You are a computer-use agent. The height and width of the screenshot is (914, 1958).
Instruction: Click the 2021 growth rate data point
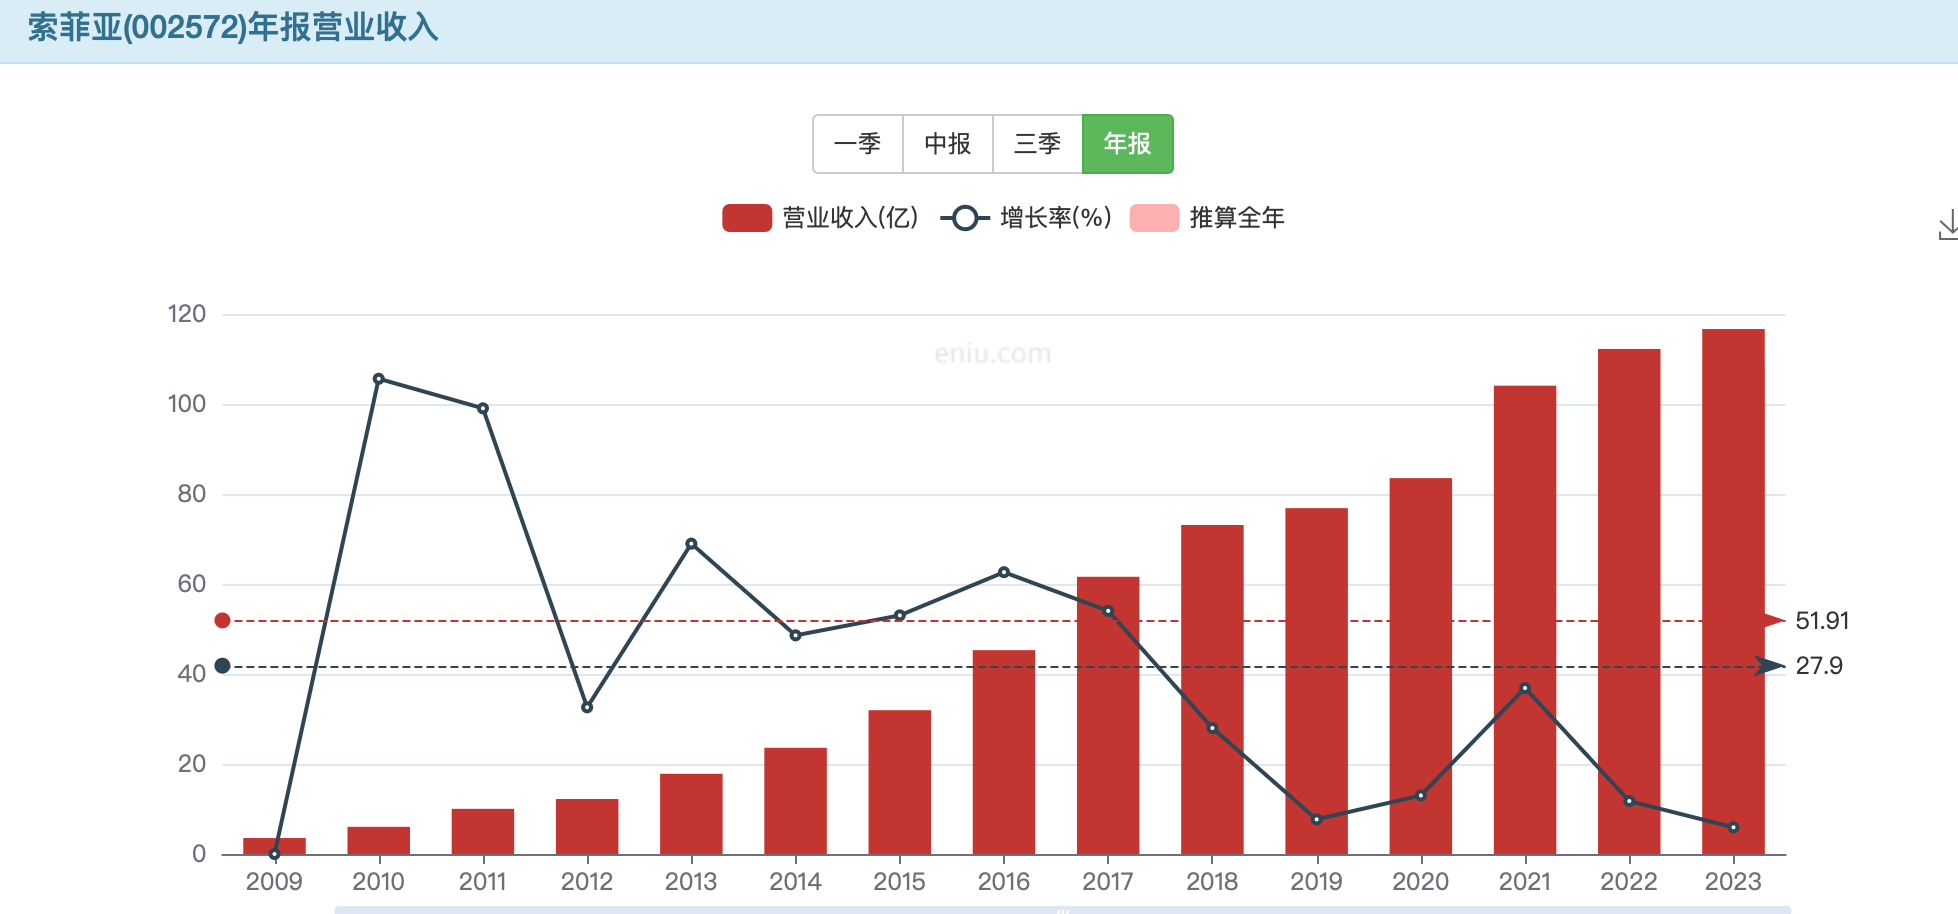1525,688
